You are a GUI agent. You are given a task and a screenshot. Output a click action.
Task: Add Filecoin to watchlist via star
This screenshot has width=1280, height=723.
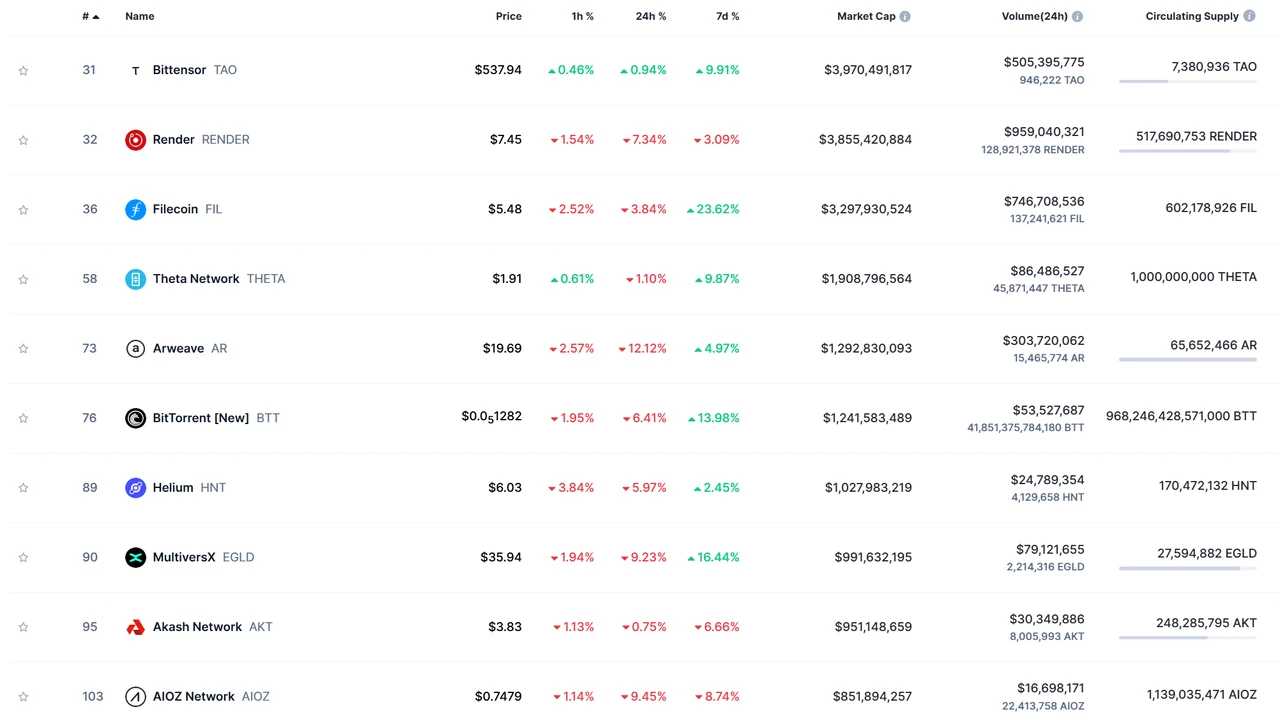pyautogui.click(x=23, y=210)
